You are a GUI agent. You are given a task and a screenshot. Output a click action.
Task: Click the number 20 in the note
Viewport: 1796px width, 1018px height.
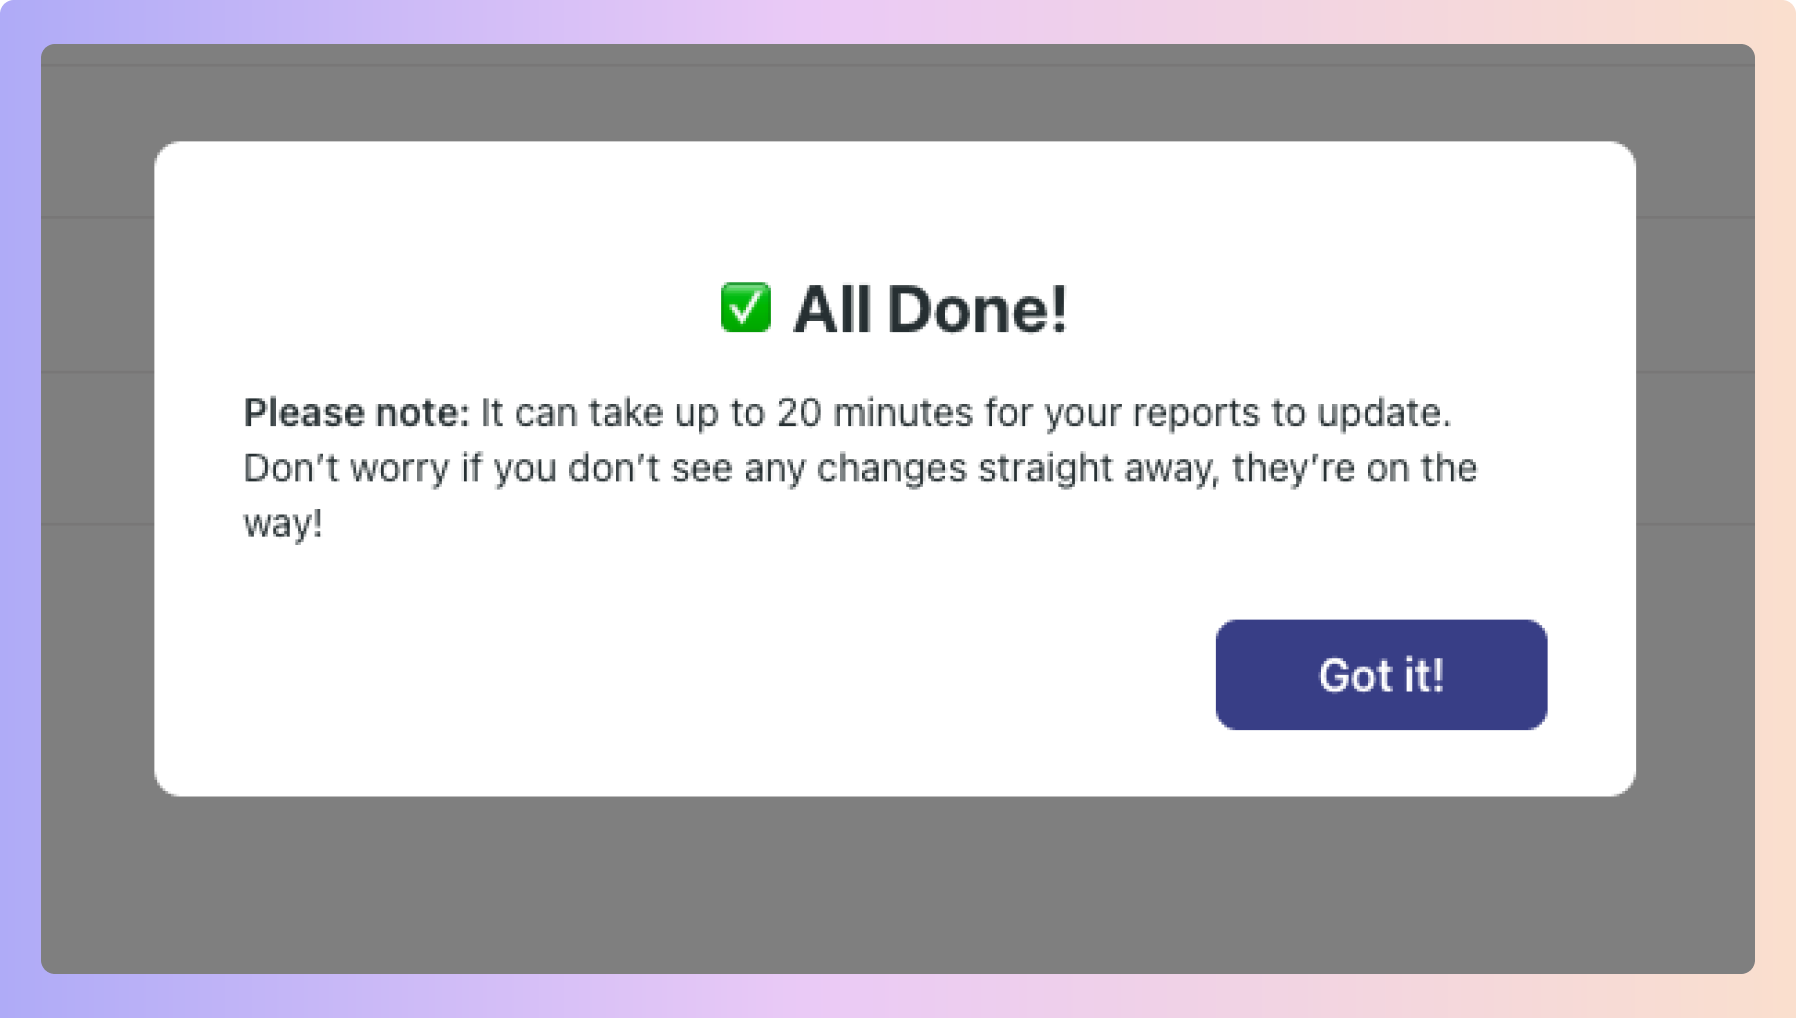[799, 412]
